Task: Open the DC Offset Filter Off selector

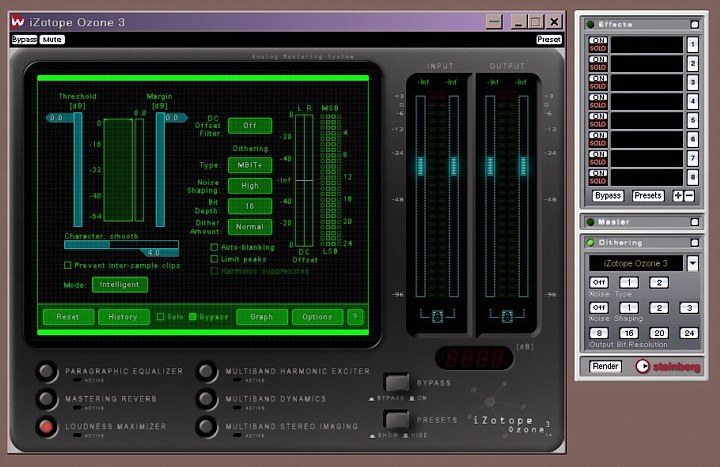Action: (250, 126)
